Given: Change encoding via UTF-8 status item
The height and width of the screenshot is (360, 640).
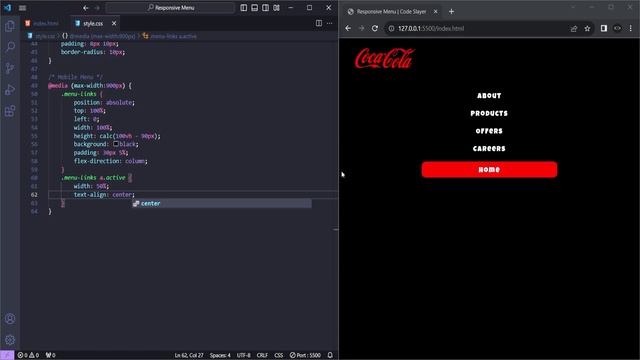Looking at the screenshot, I should tap(244, 355).
